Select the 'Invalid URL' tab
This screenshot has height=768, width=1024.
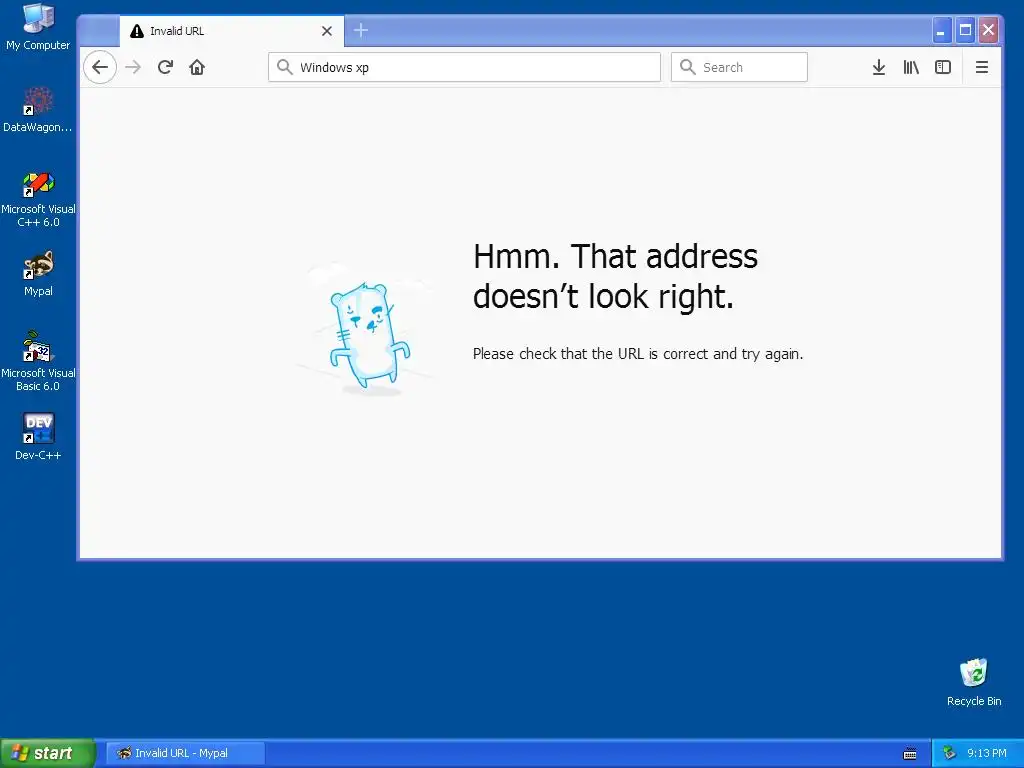(x=232, y=31)
